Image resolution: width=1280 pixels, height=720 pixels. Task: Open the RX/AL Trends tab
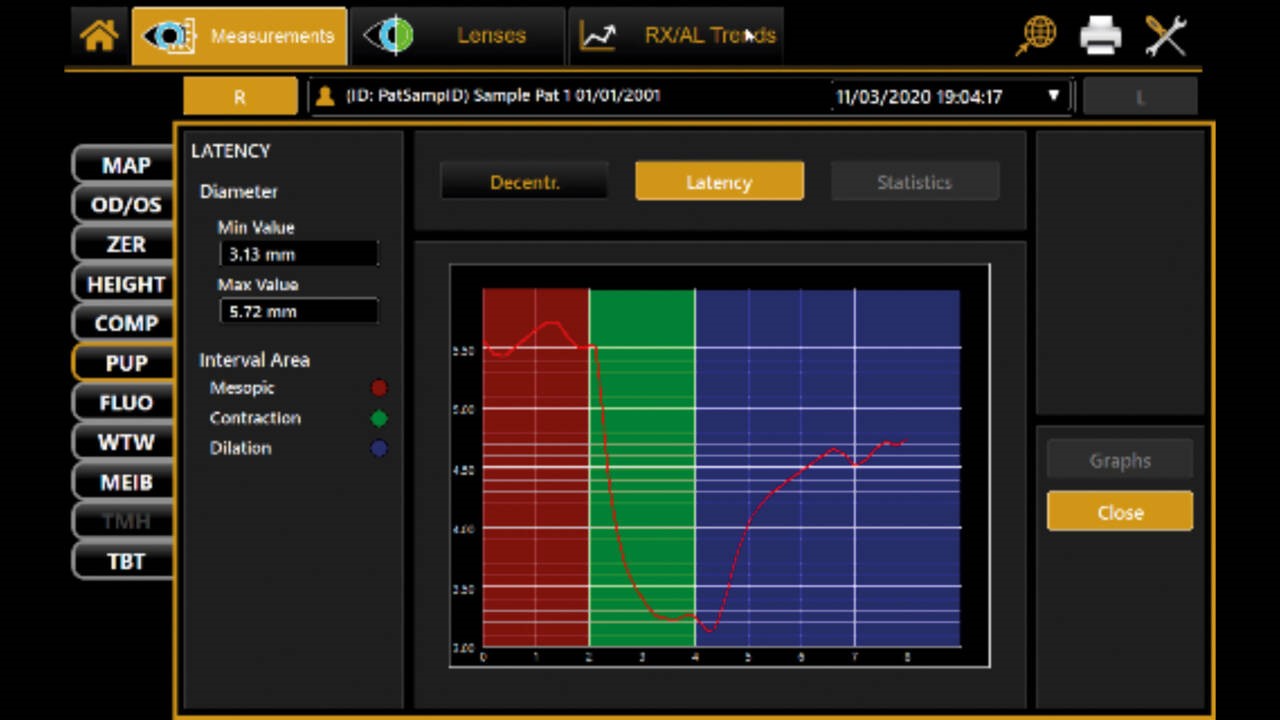[x=676, y=36]
